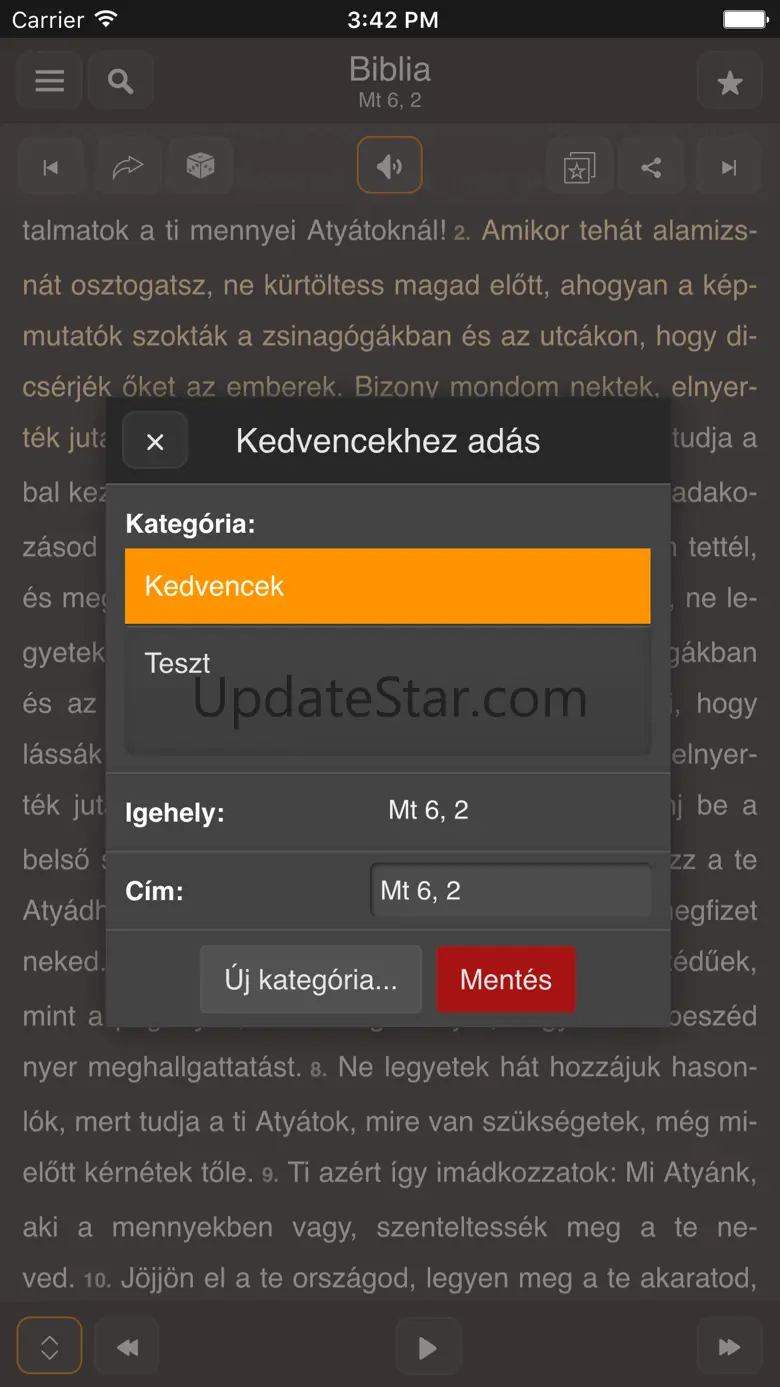The image size is (780, 1387).
Task: Select the Teszt category
Action: pos(388,663)
